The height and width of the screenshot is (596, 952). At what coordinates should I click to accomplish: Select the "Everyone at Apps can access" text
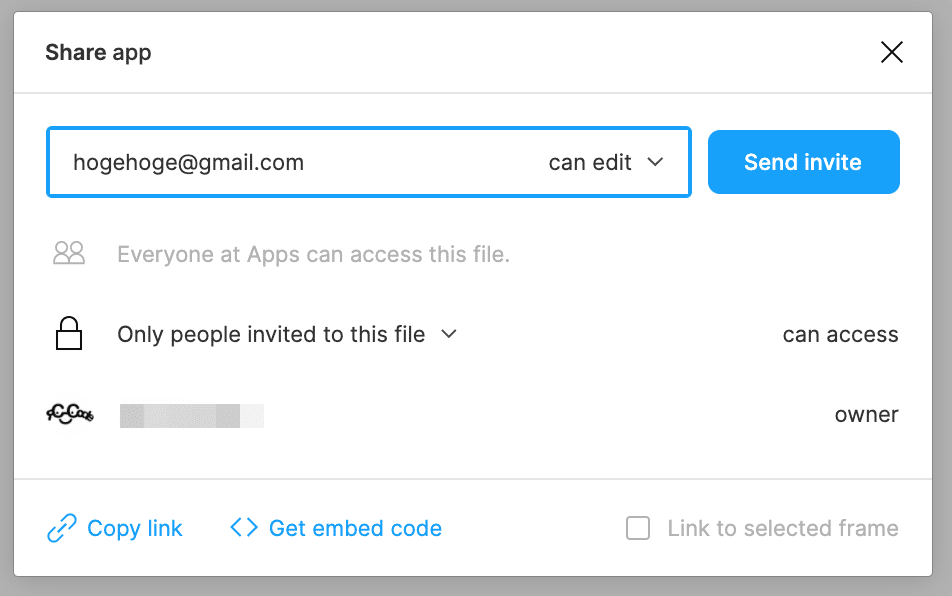313,255
